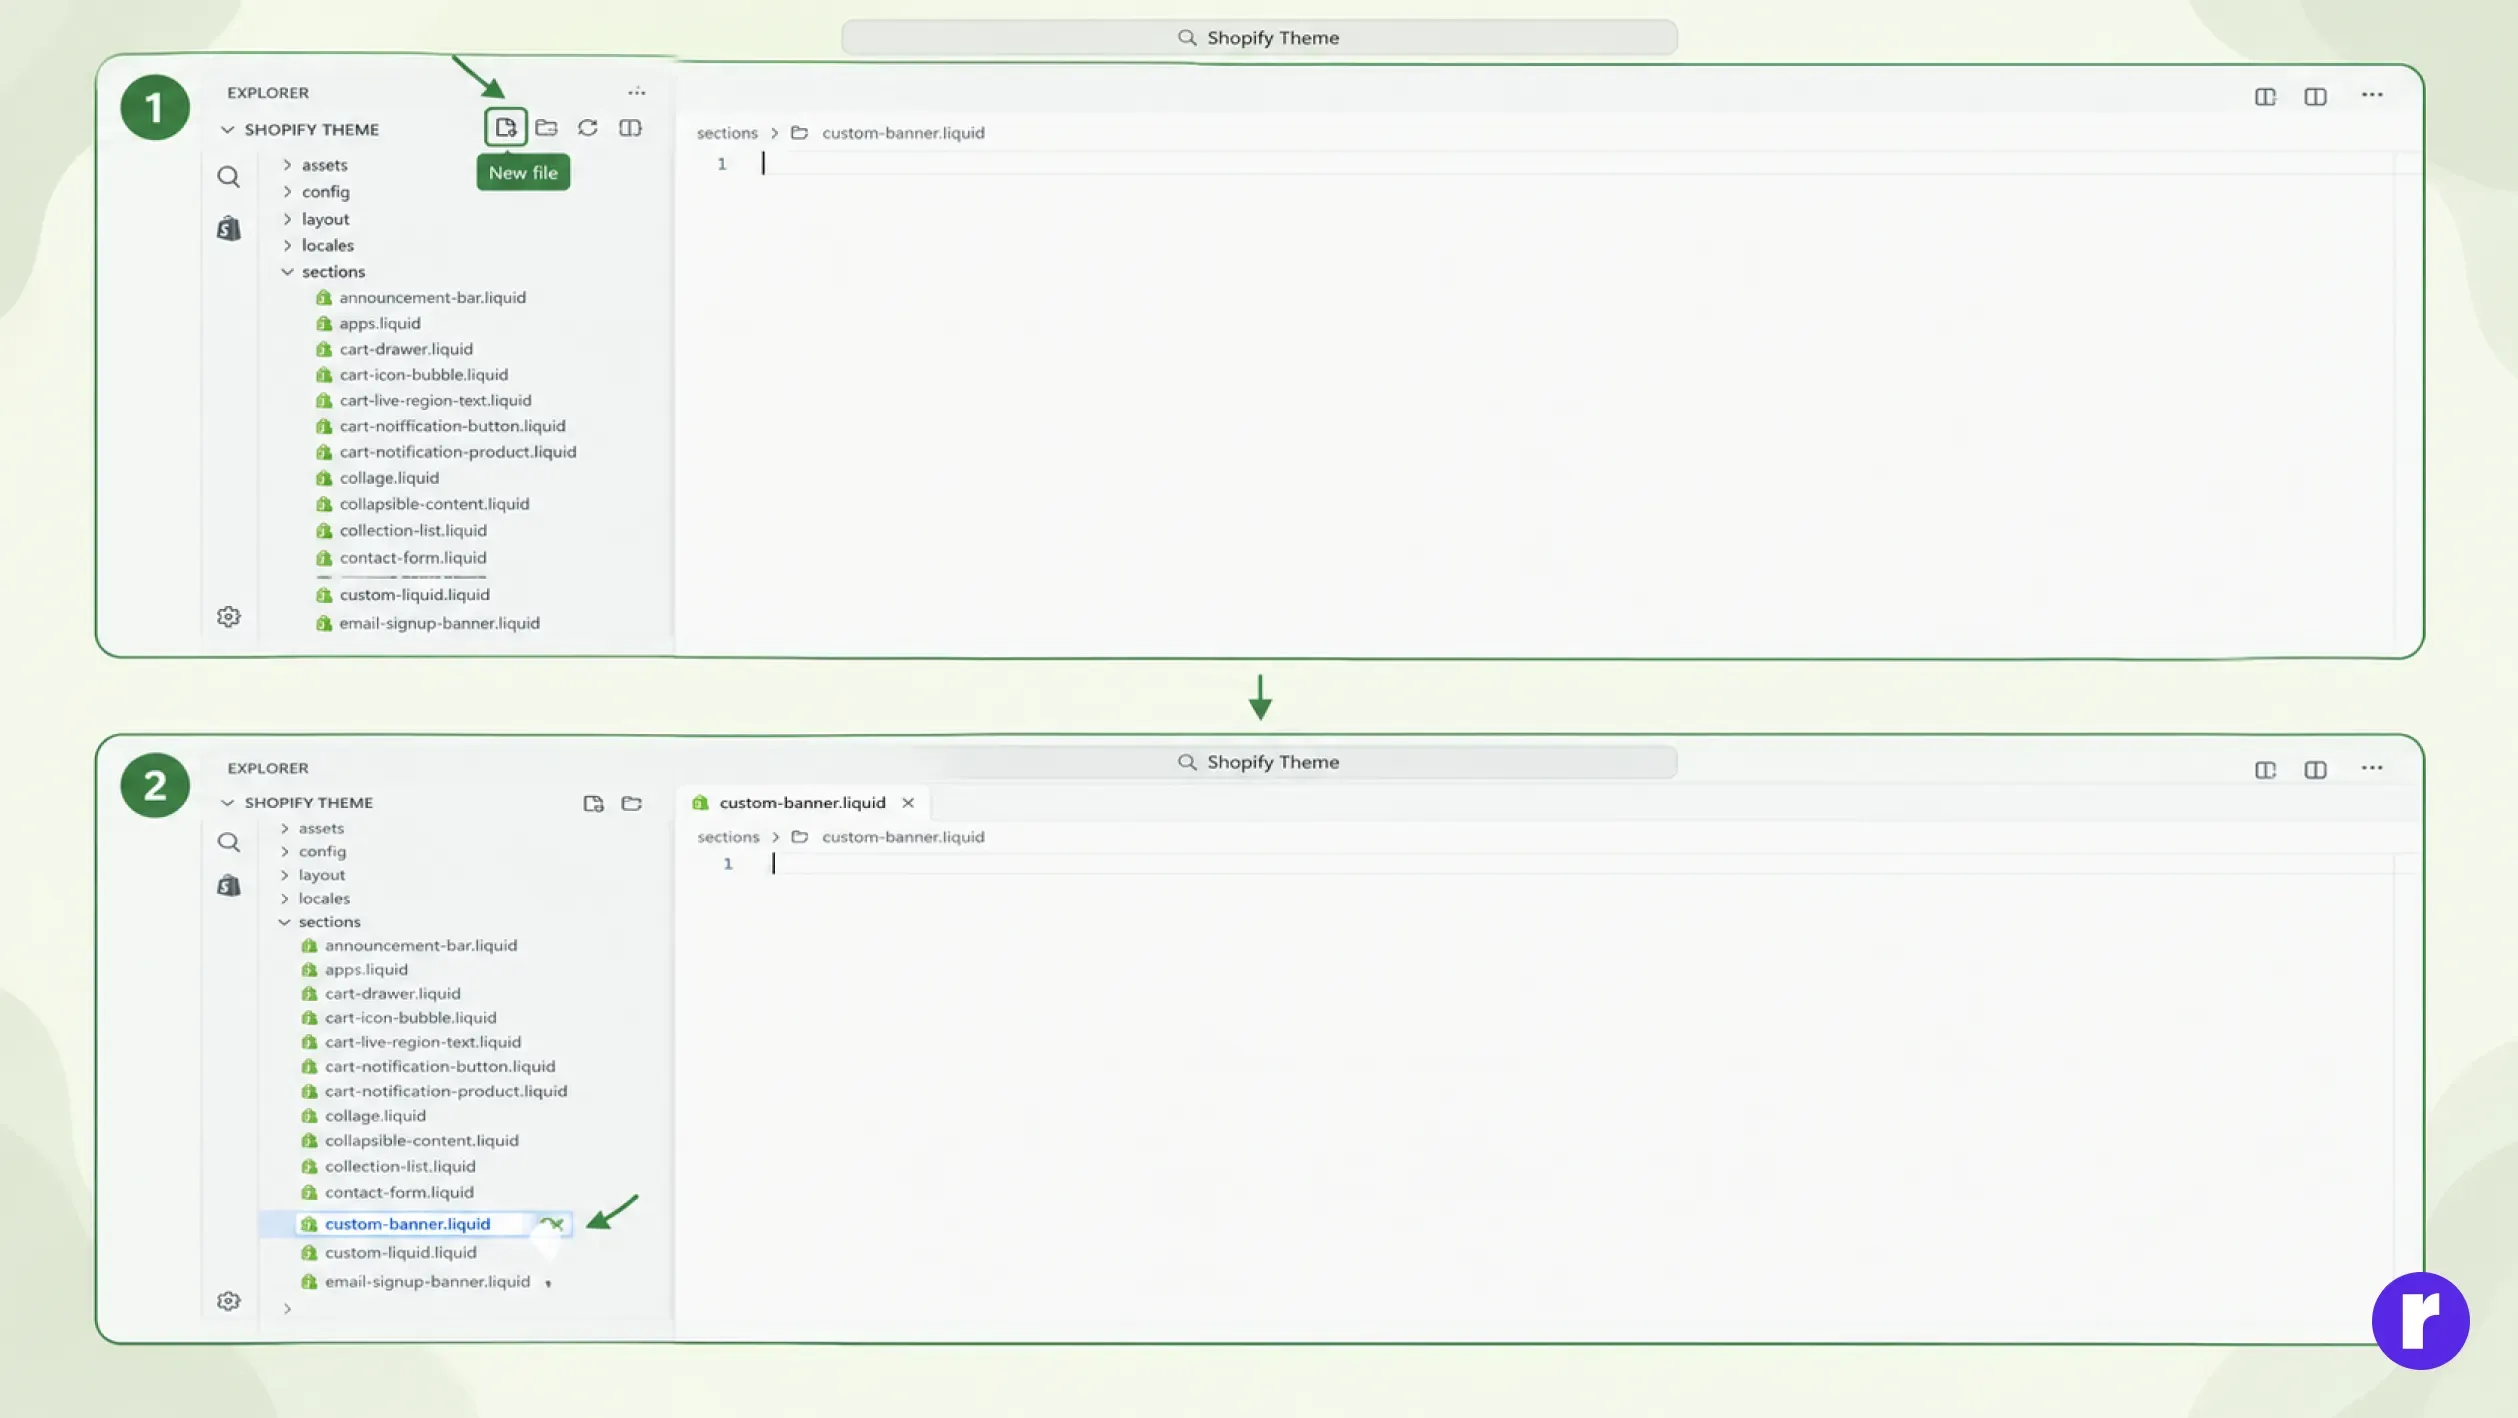Screen dimensions: 2518x1418
Task: Open the settings gear in panel 2 sidebar
Action: coord(228,1300)
